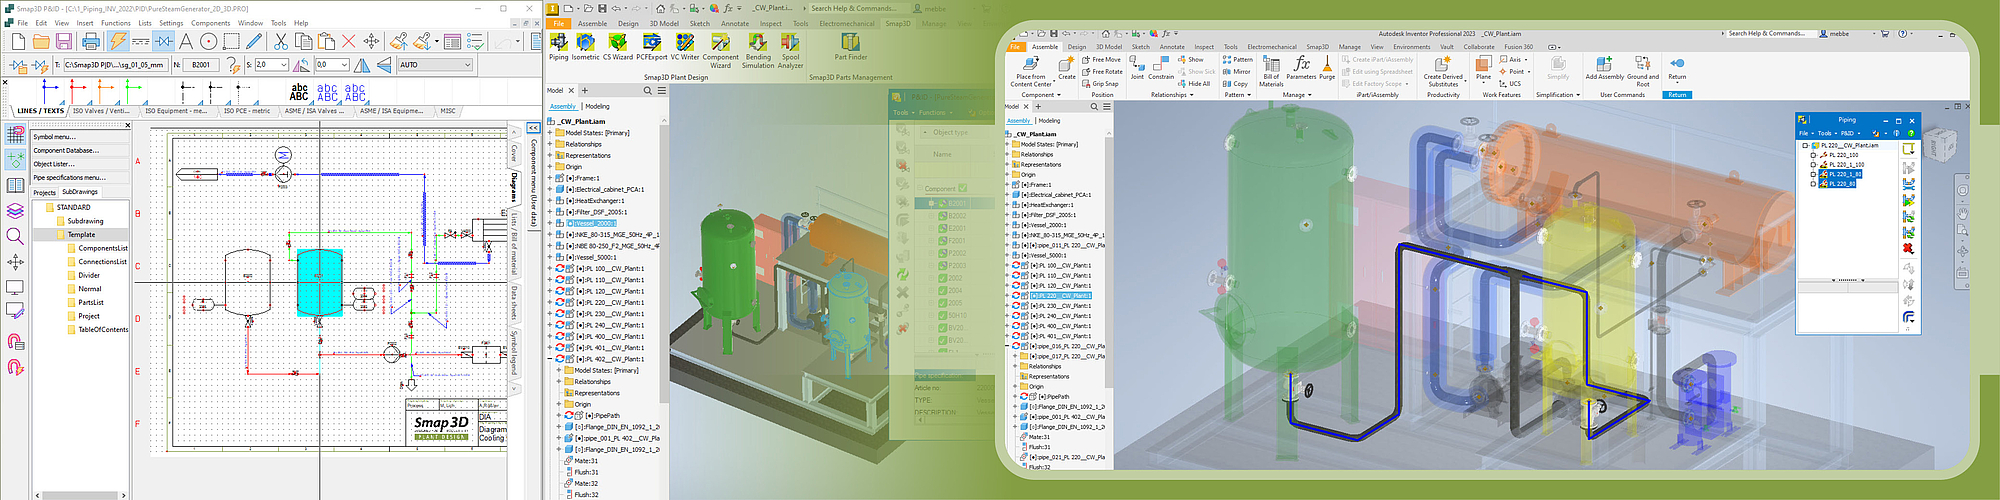Click the << collapse button on Component menu
The width and height of the screenshot is (2000, 500).
[x=533, y=128]
